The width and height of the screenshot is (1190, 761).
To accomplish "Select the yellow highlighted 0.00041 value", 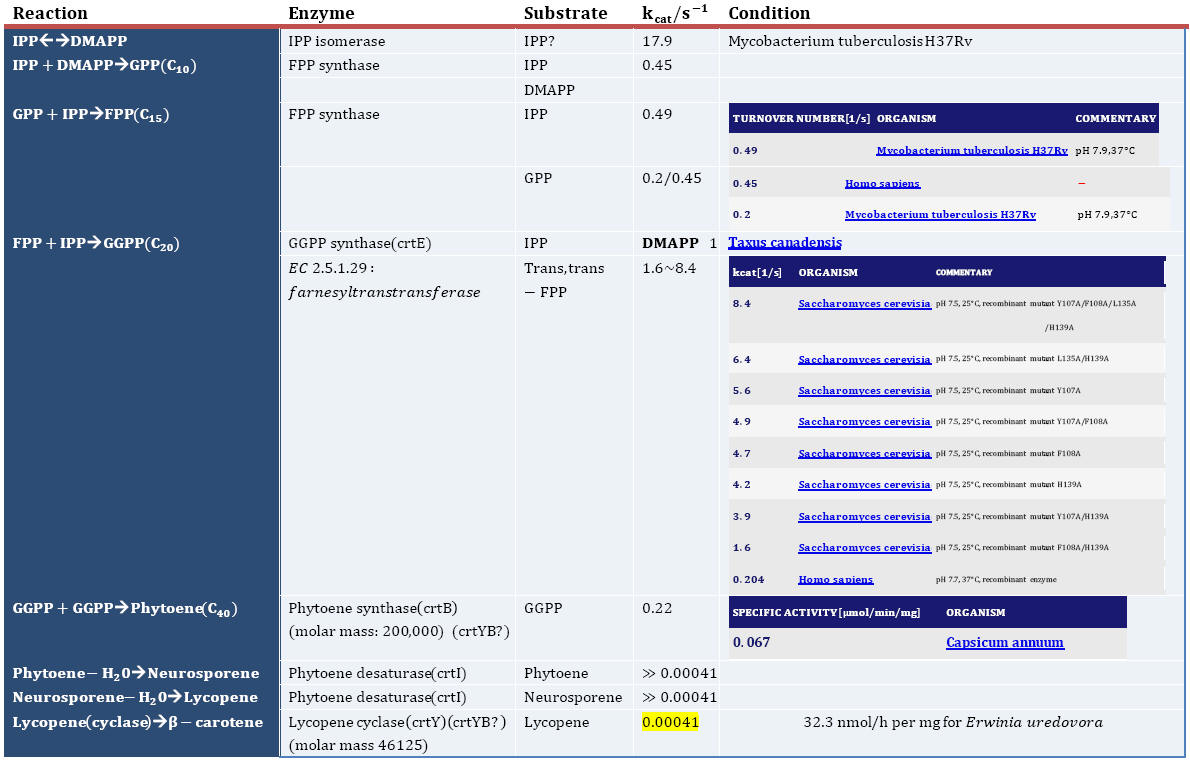I will coord(669,722).
